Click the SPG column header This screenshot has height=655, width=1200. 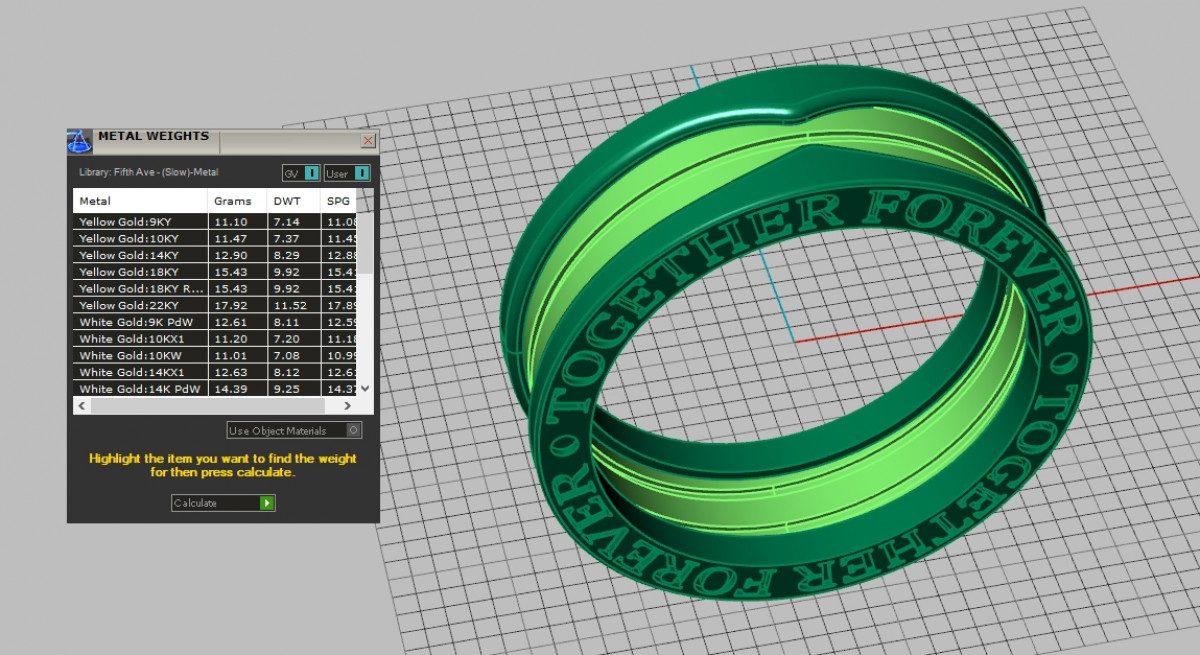340,201
